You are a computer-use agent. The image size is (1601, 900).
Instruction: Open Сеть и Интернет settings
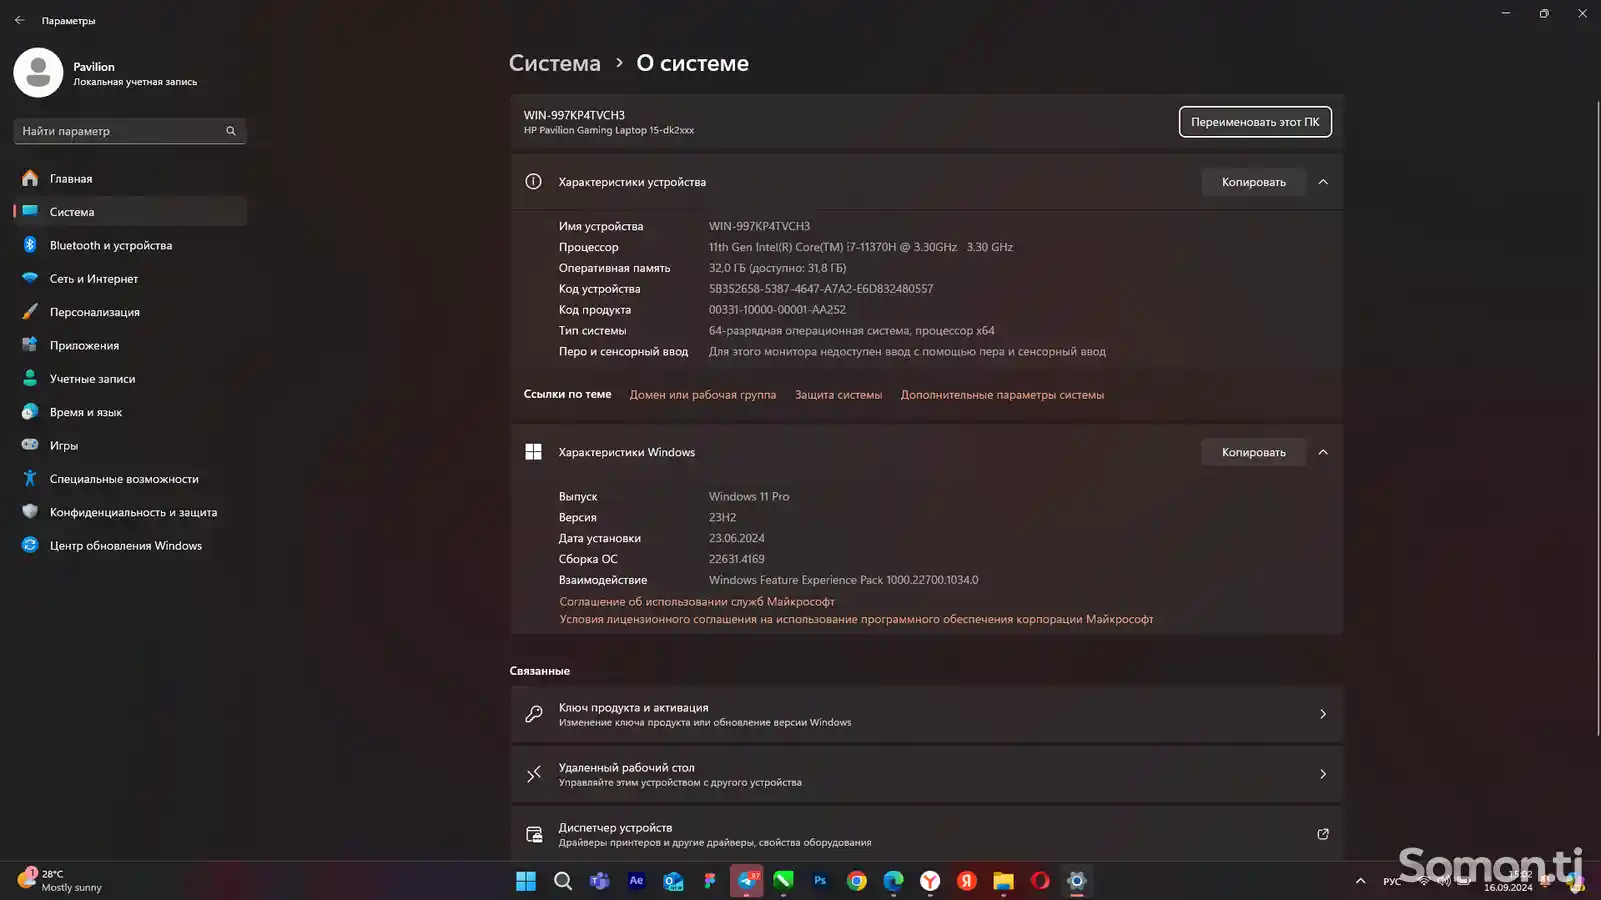pyautogui.click(x=130, y=279)
